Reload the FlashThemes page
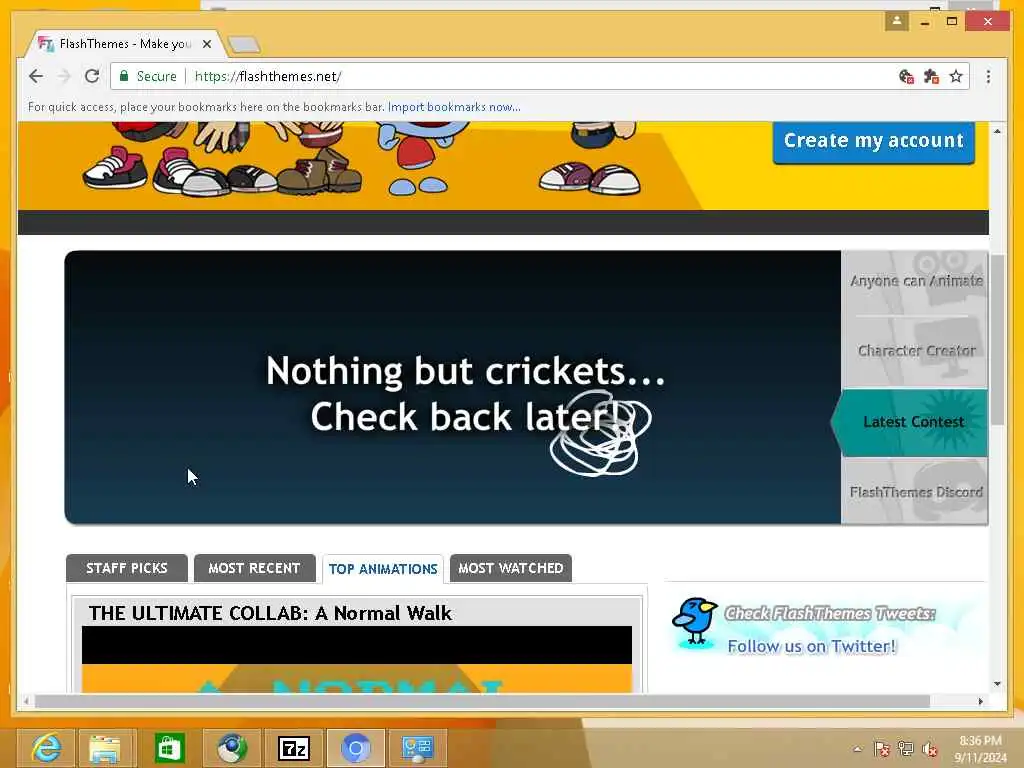The width and height of the screenshot is (1024, 768). pos(92,76)
